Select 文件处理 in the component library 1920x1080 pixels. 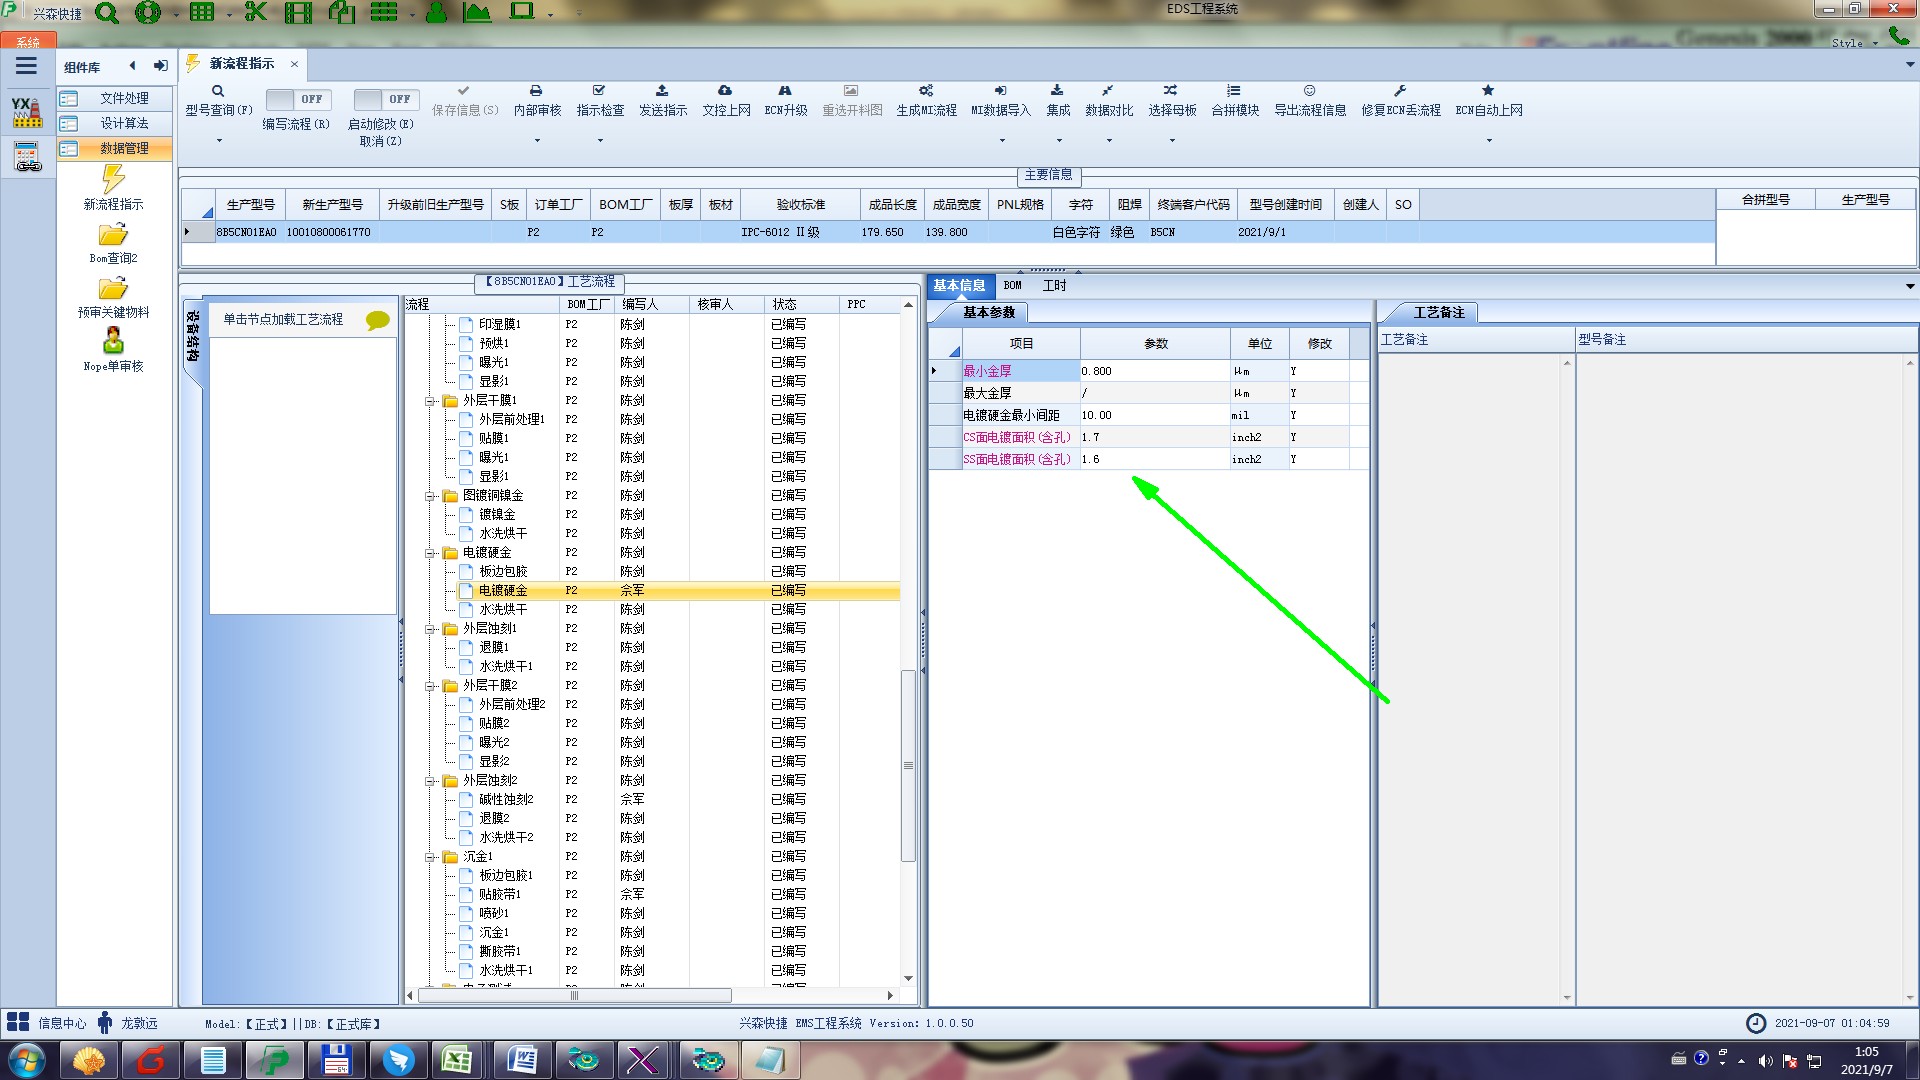[123, 98]
